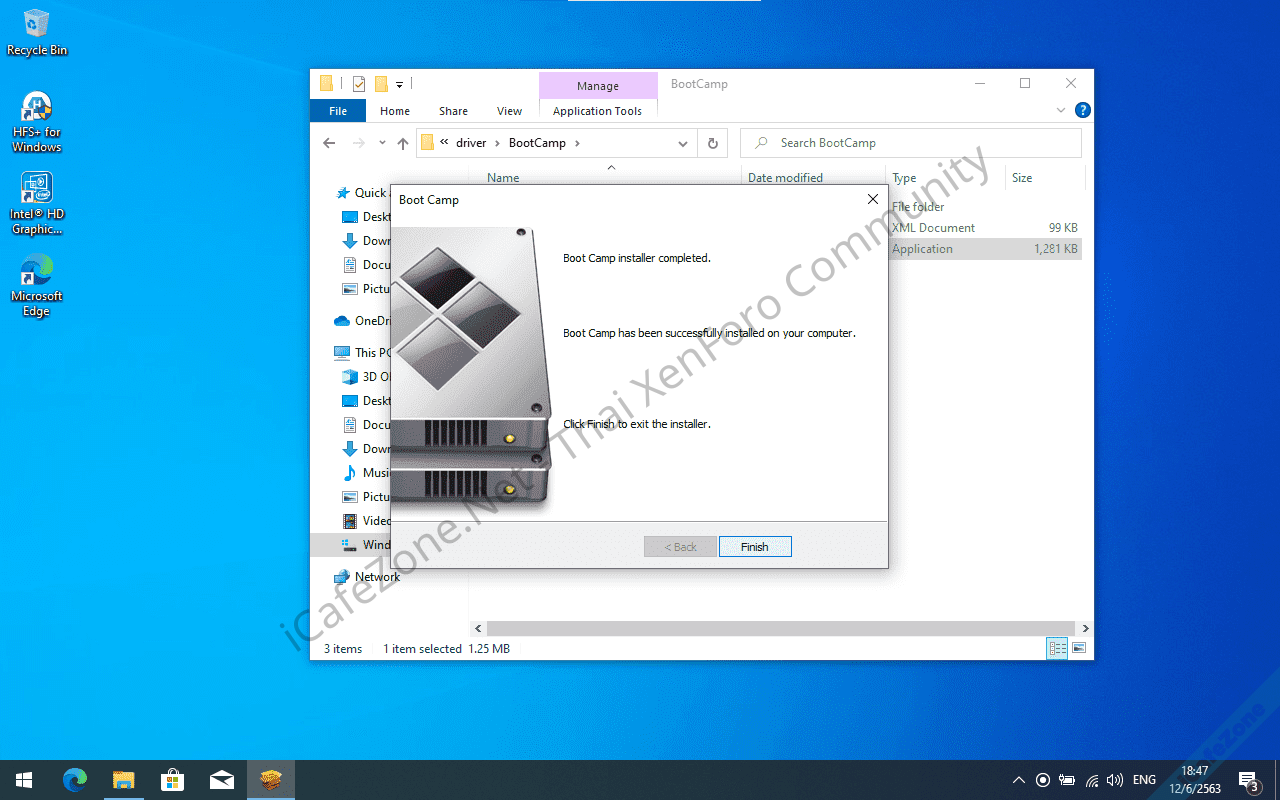Open Microsoft Store from the taskbar

click(172, 780)
